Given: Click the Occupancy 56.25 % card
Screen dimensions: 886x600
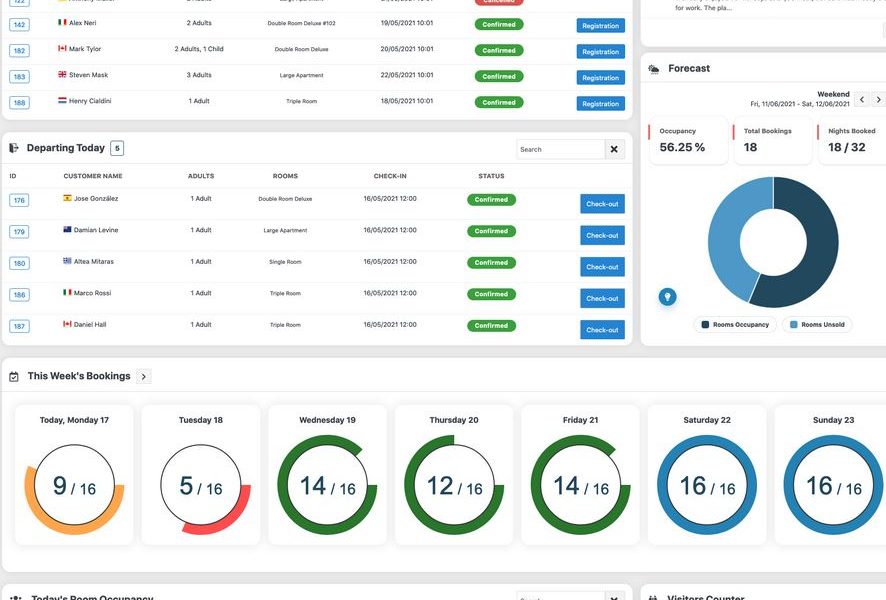Looking at the screenshot, I should pyautogui.click(x=688, y=141).
